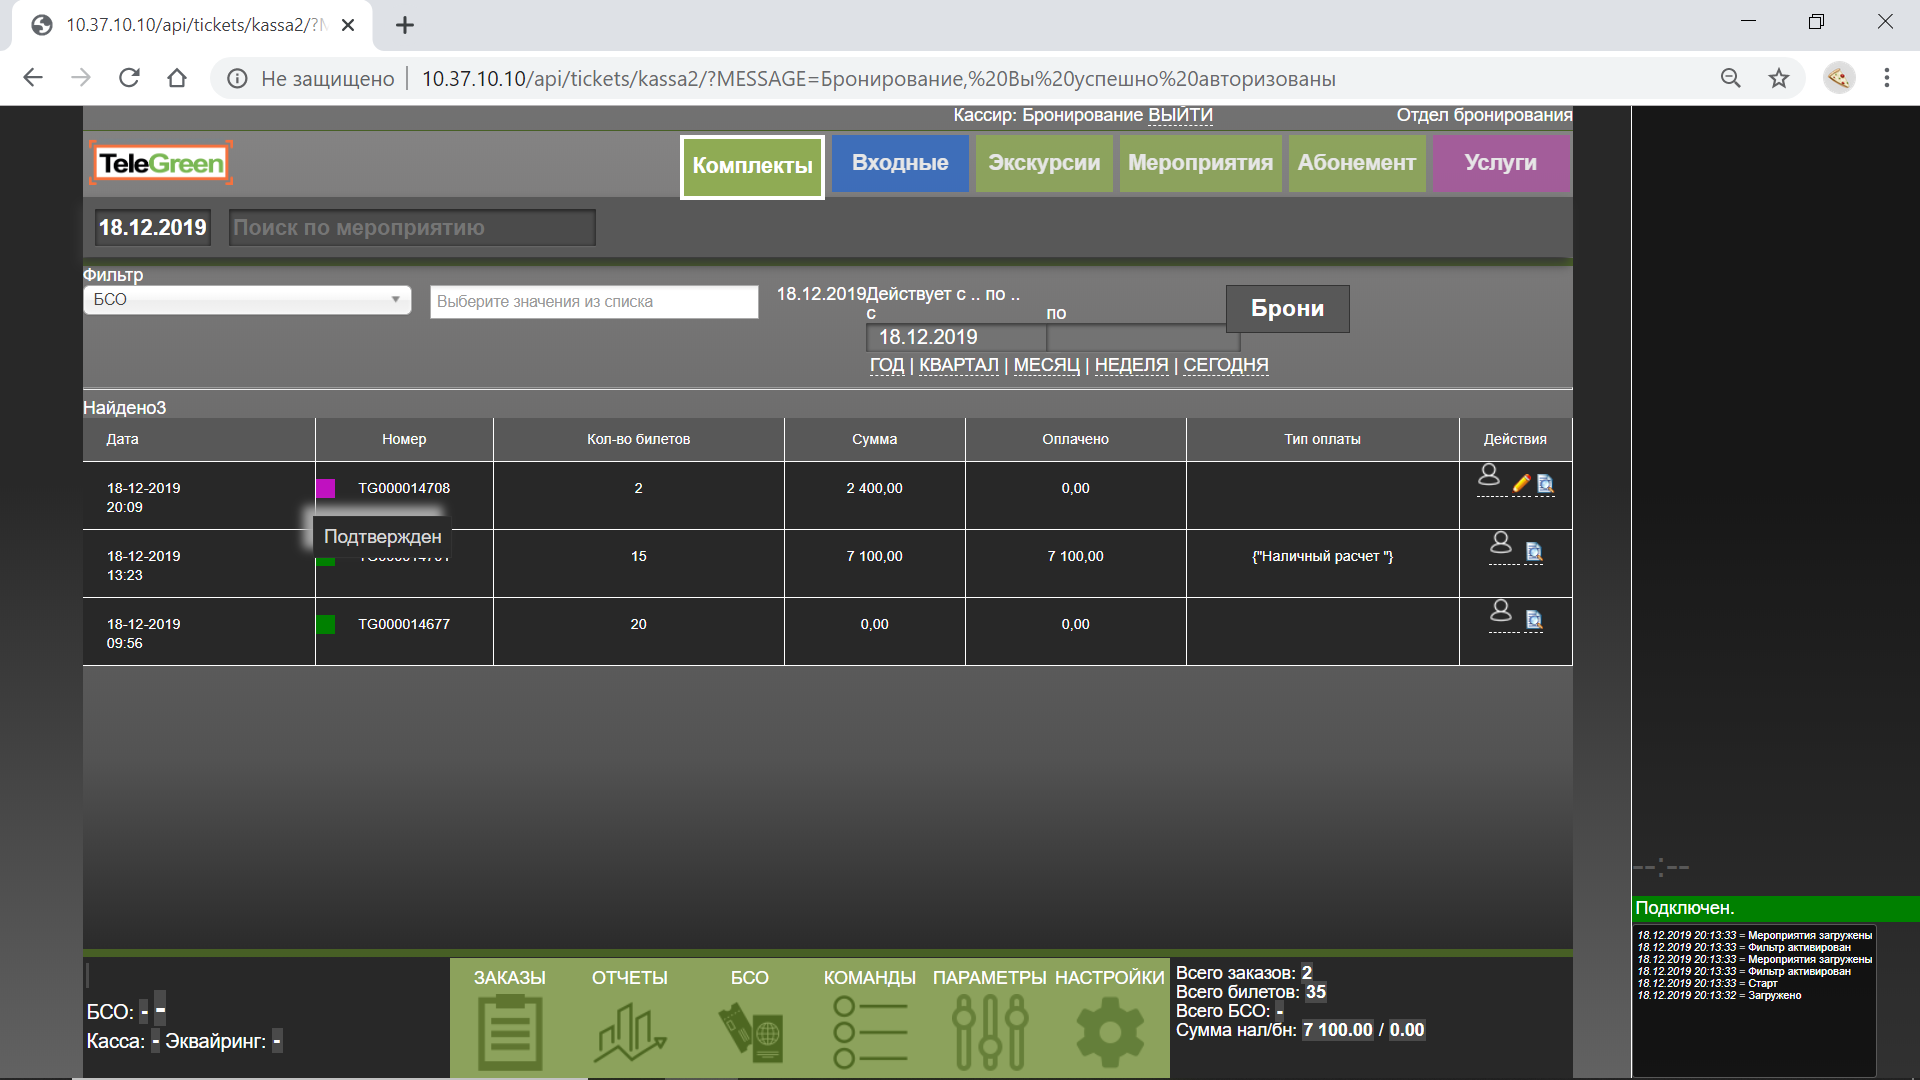This screenshot has width=1920, height=1080.
Task: Open the НАСТРОЙКИ gear icon
Action: click(1109, 1032)
